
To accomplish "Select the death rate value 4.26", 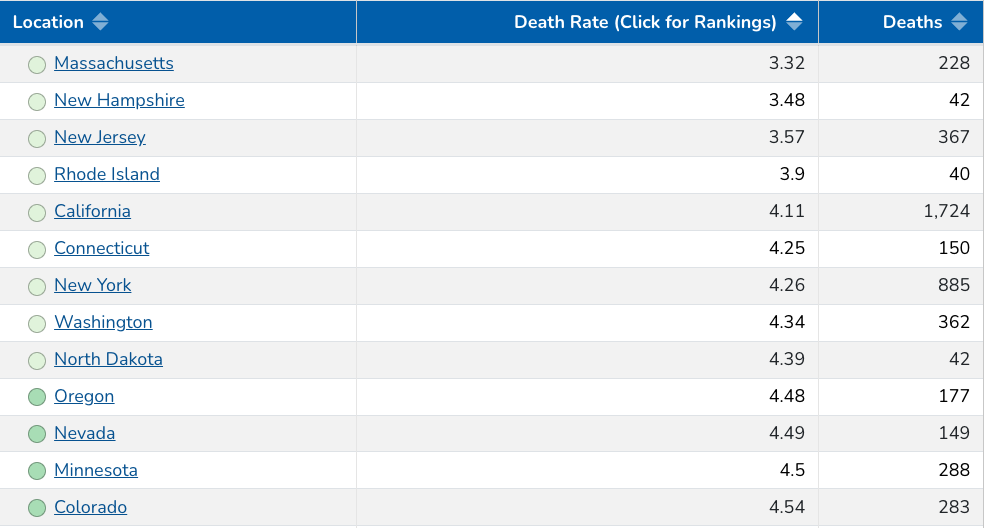I will (787, 285).
